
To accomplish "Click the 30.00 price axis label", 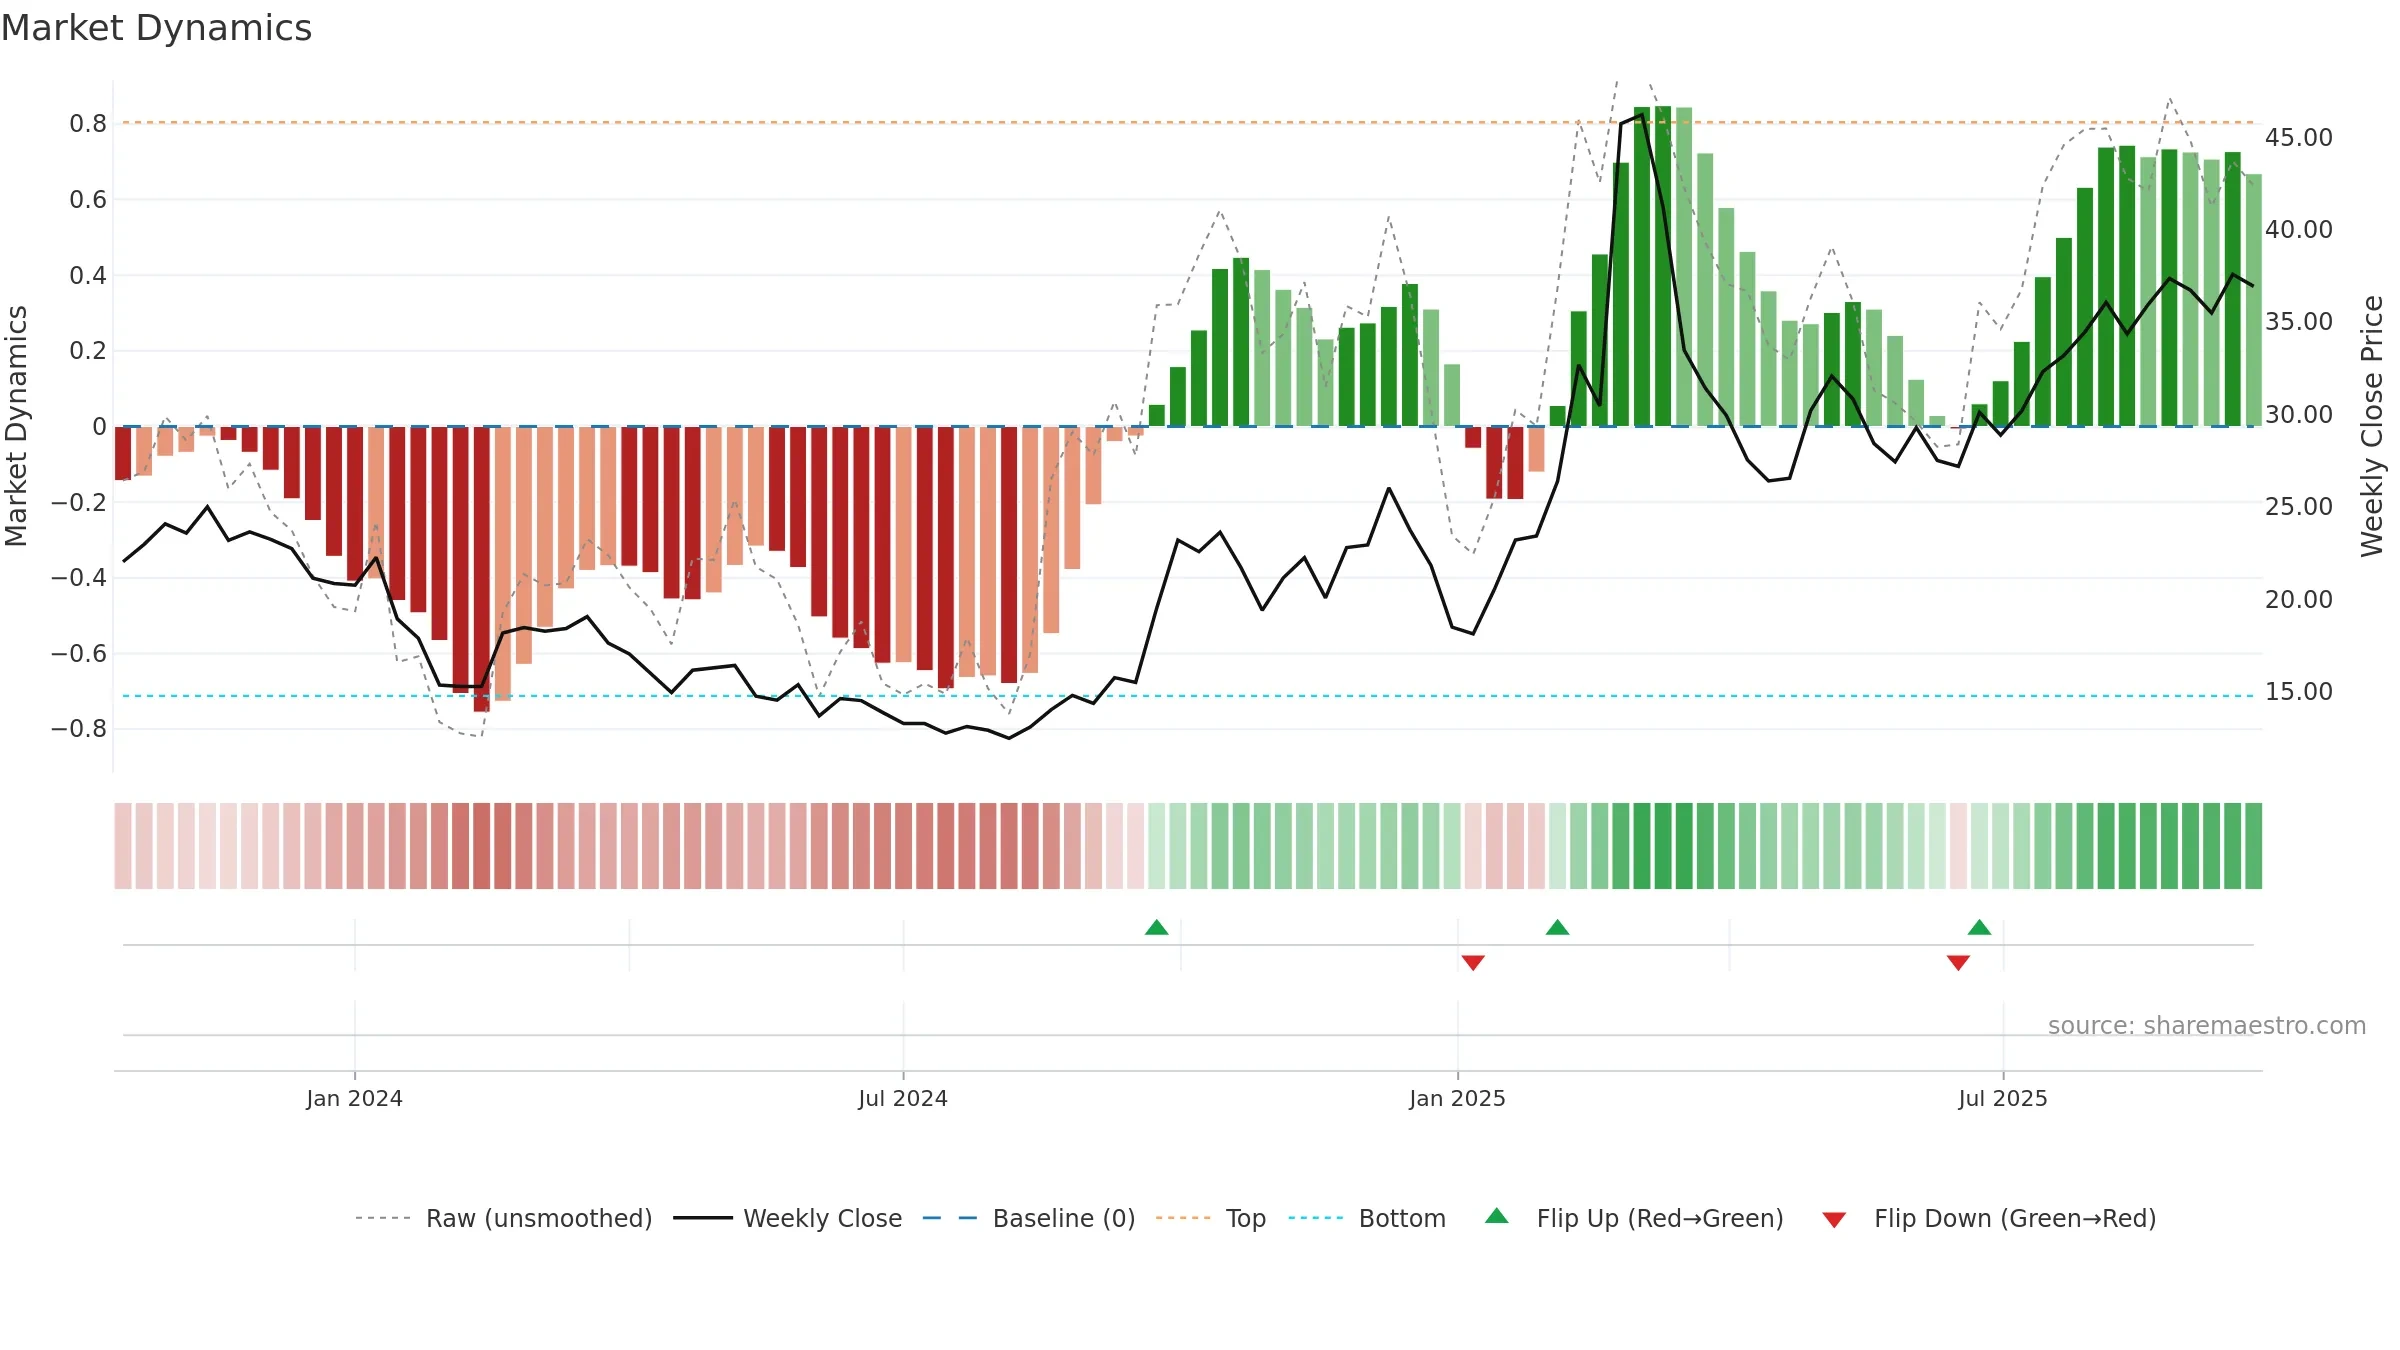I will click(x=2299, y=415).
